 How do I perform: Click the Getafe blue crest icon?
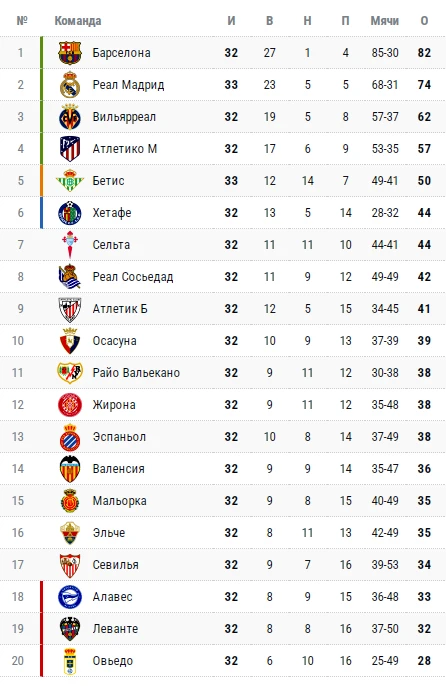pyautogui.click(x=70, y=213)
